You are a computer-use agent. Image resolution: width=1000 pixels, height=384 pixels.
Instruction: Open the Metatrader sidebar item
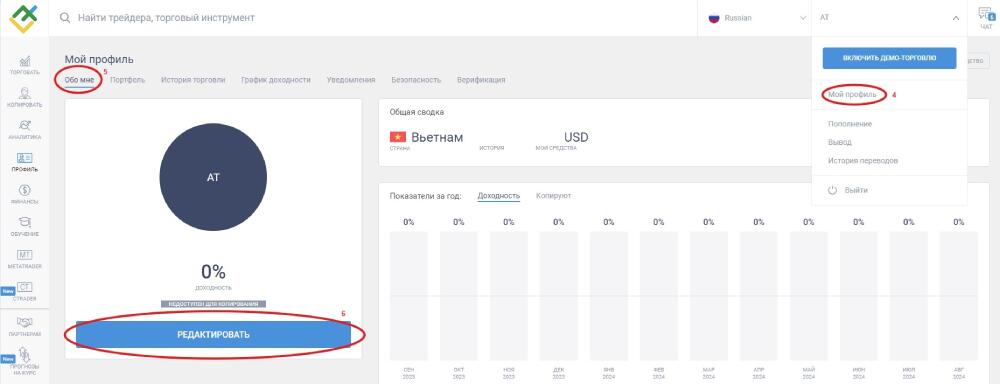tap(24, 258)
